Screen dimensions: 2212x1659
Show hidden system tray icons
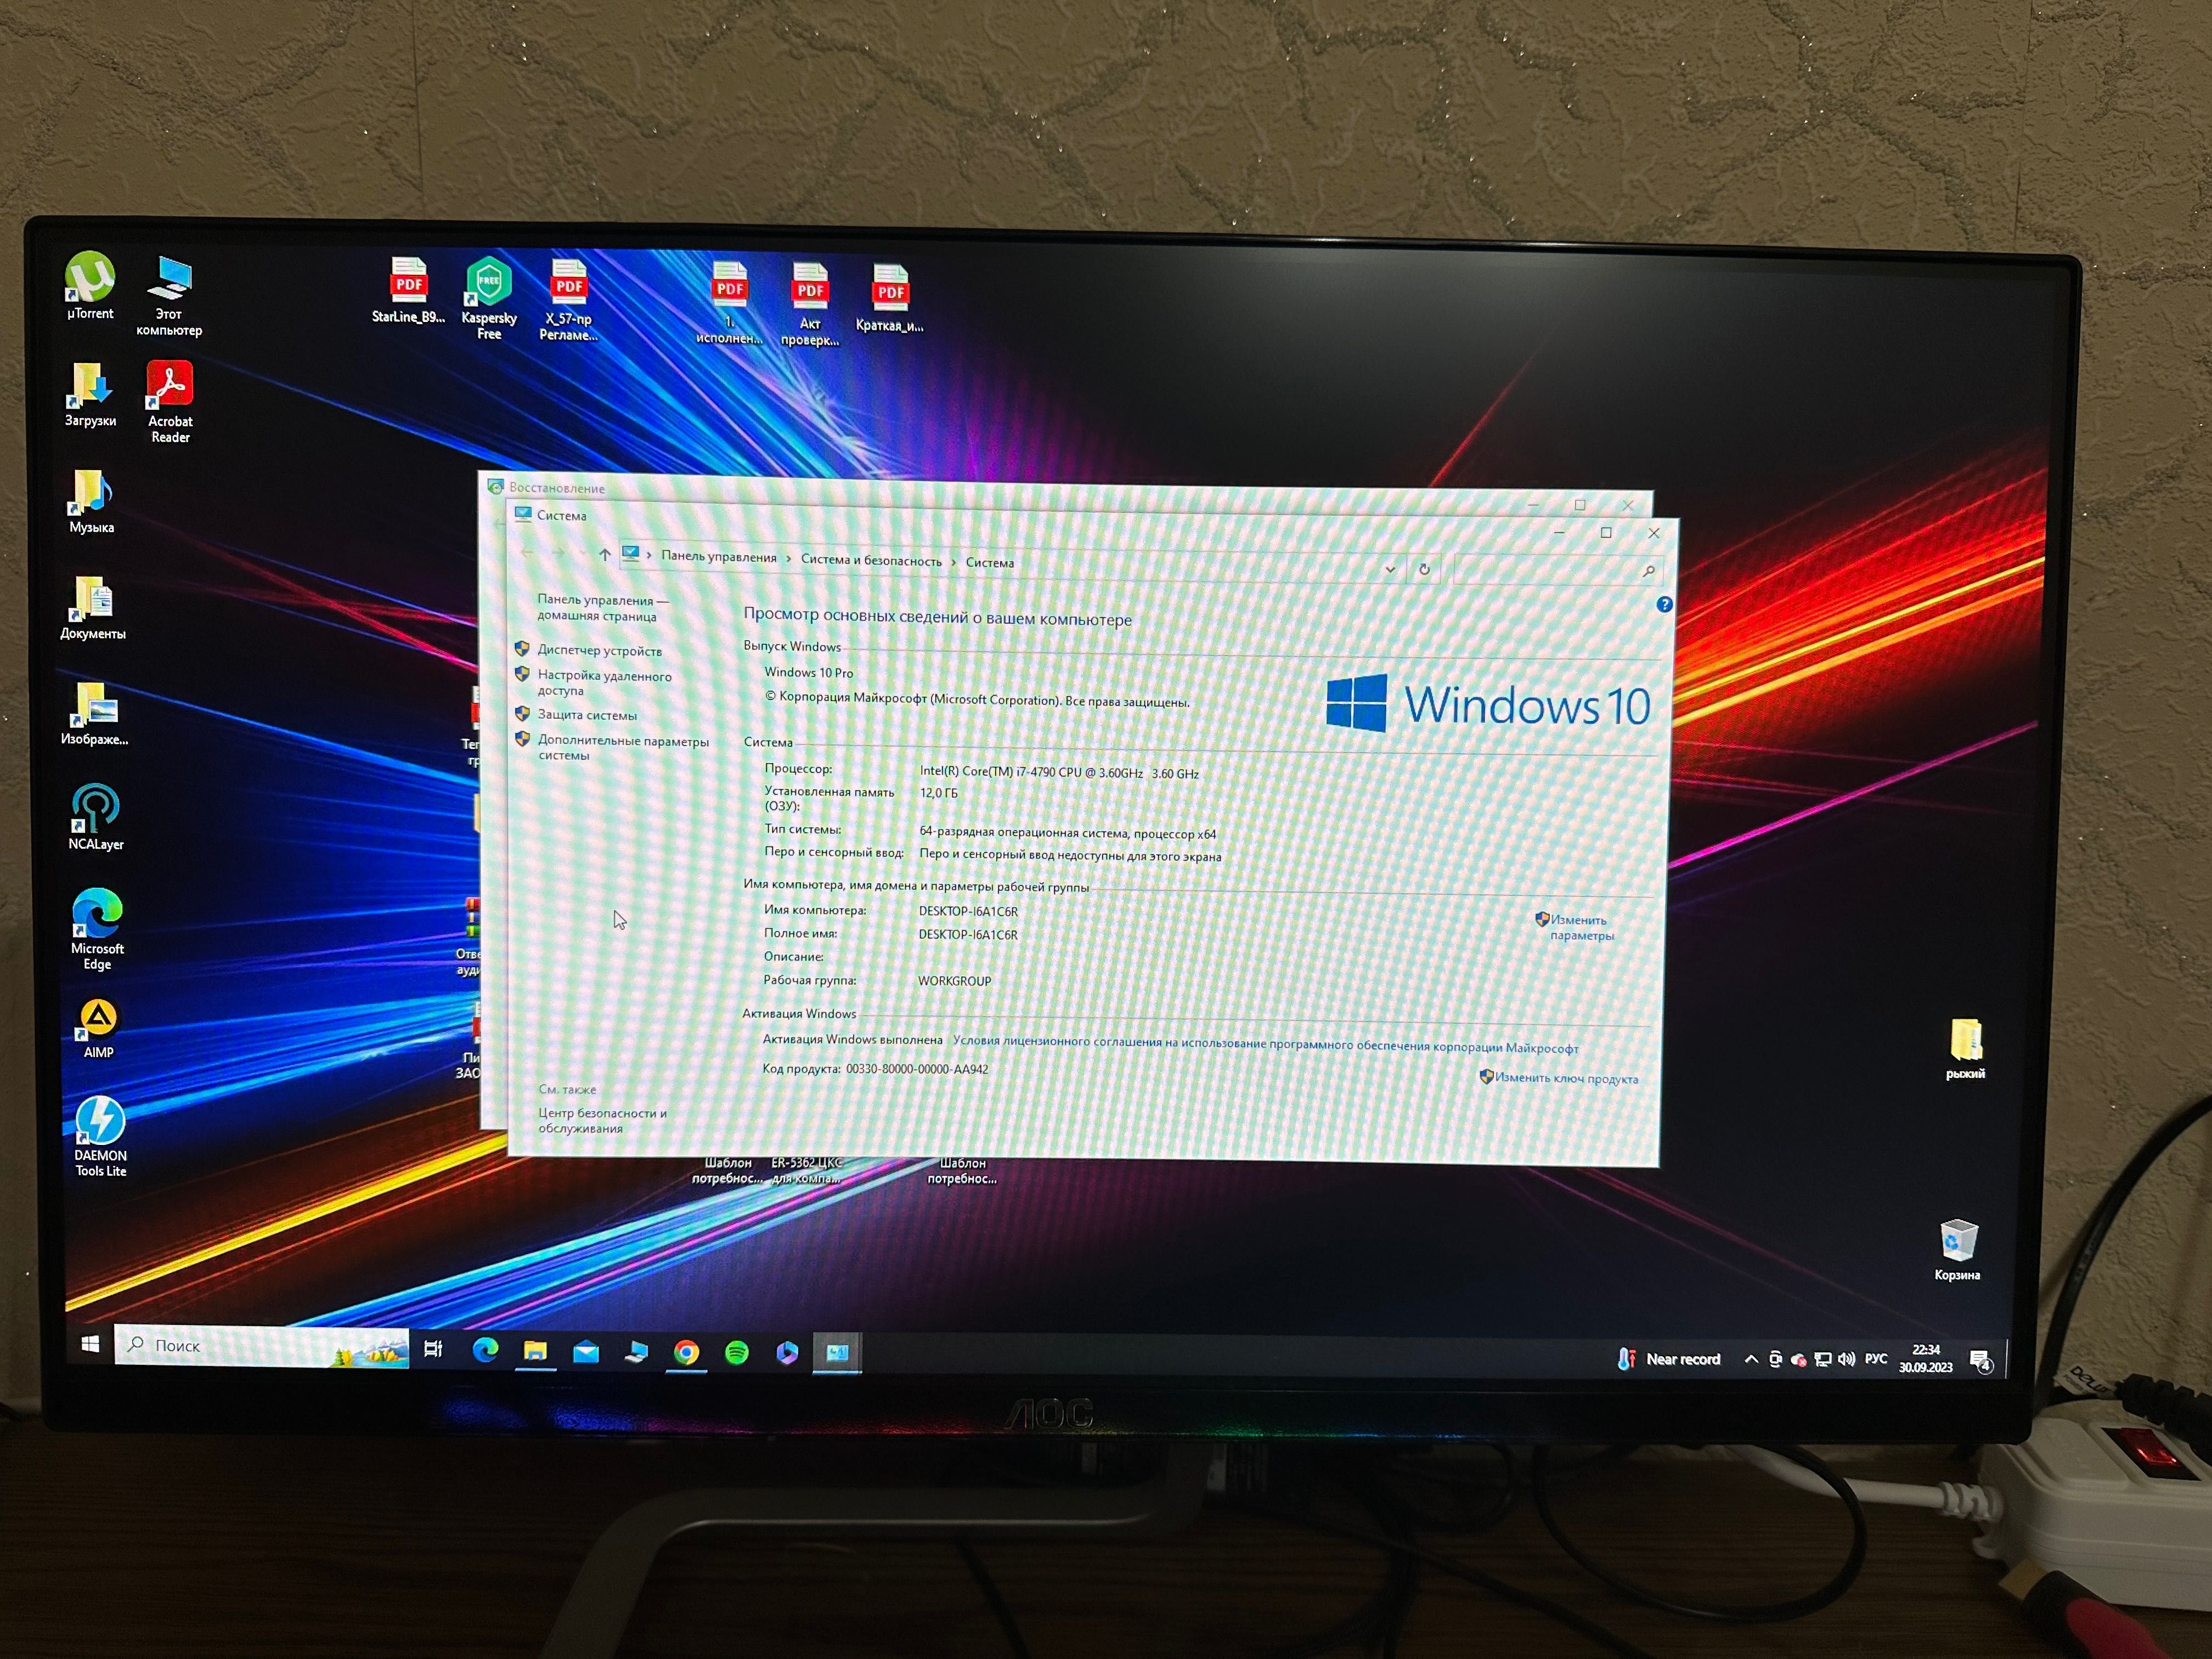(1750, 1359)
